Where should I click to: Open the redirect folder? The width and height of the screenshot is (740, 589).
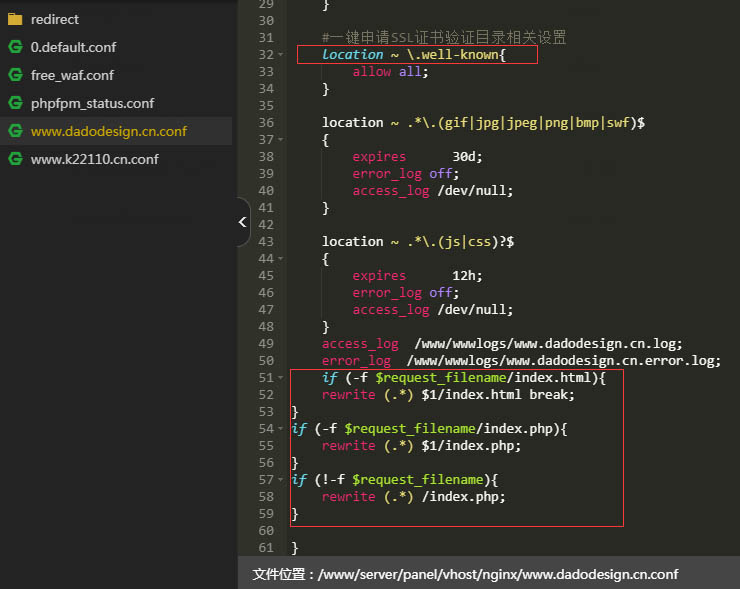(55, 19)
